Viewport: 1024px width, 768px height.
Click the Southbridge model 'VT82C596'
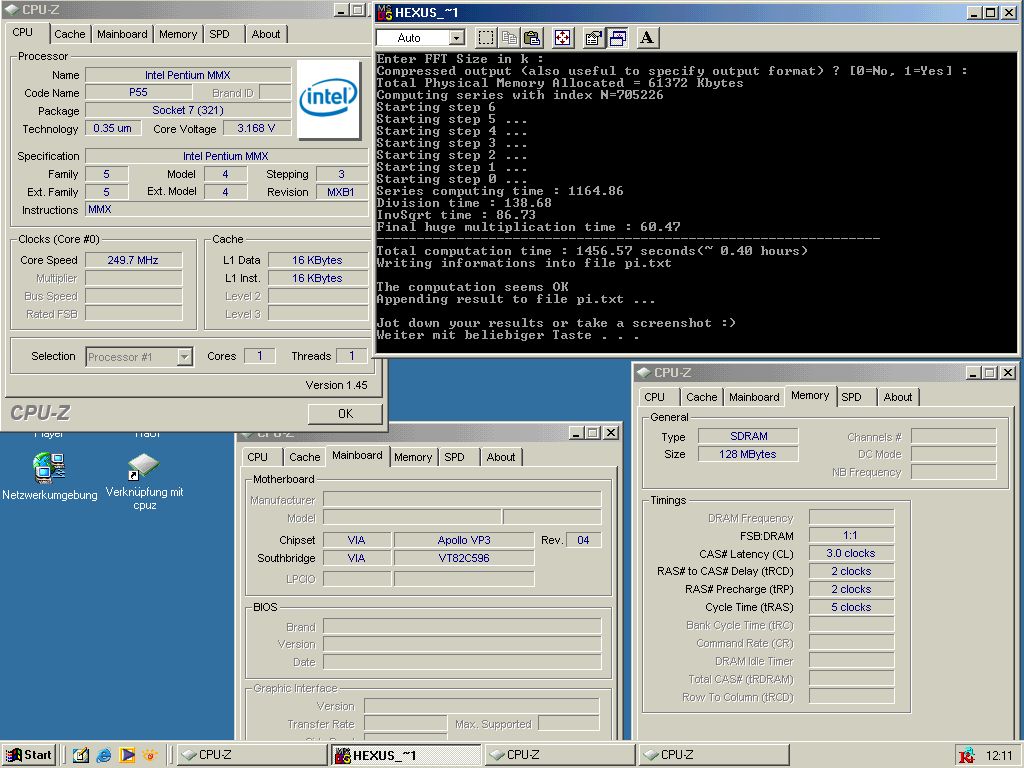pyautogui.click(x=464, y=558)
